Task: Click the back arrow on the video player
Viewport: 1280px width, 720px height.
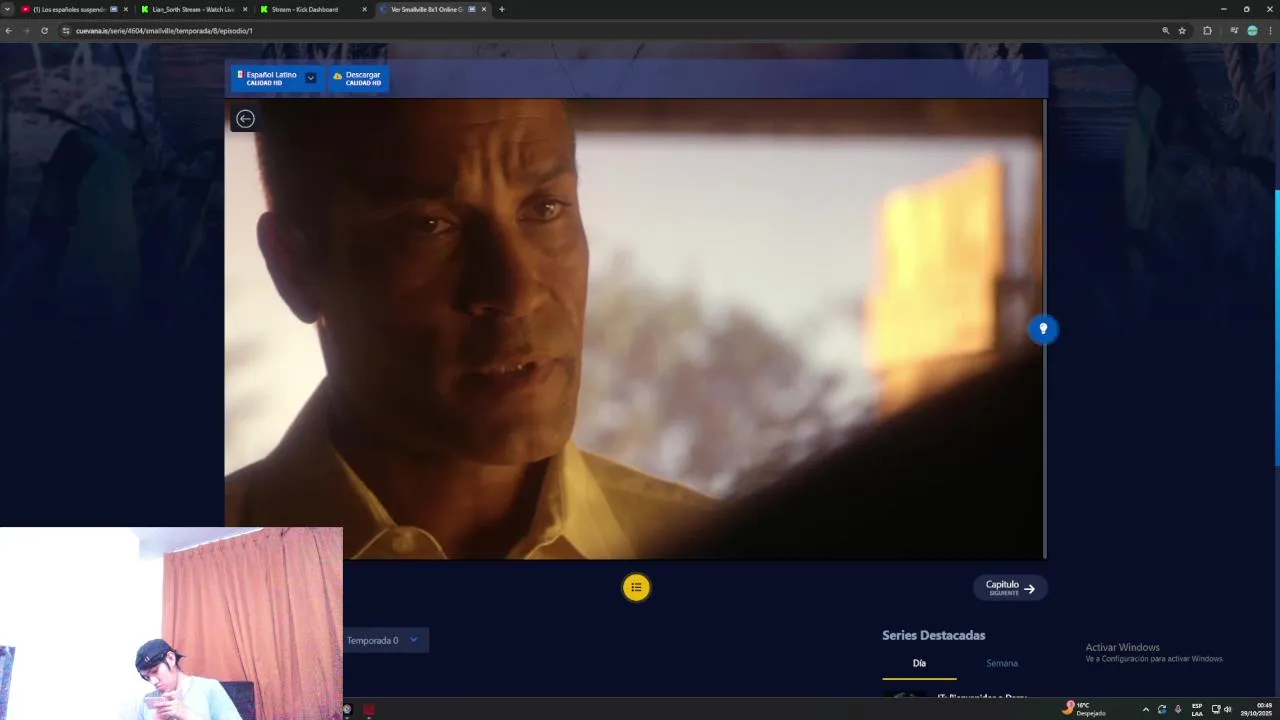Action: [x=245, y=119]
